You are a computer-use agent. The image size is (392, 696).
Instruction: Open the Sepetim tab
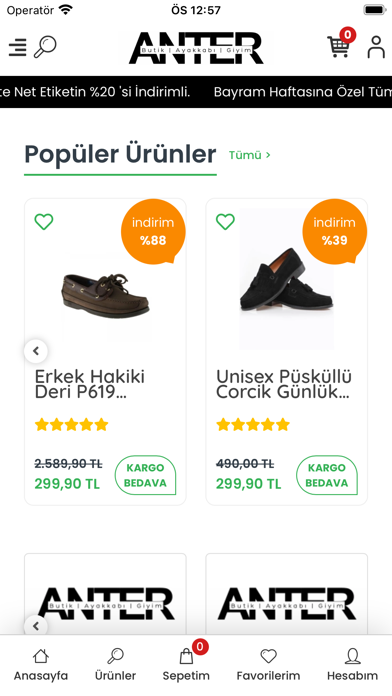point(186,665)
